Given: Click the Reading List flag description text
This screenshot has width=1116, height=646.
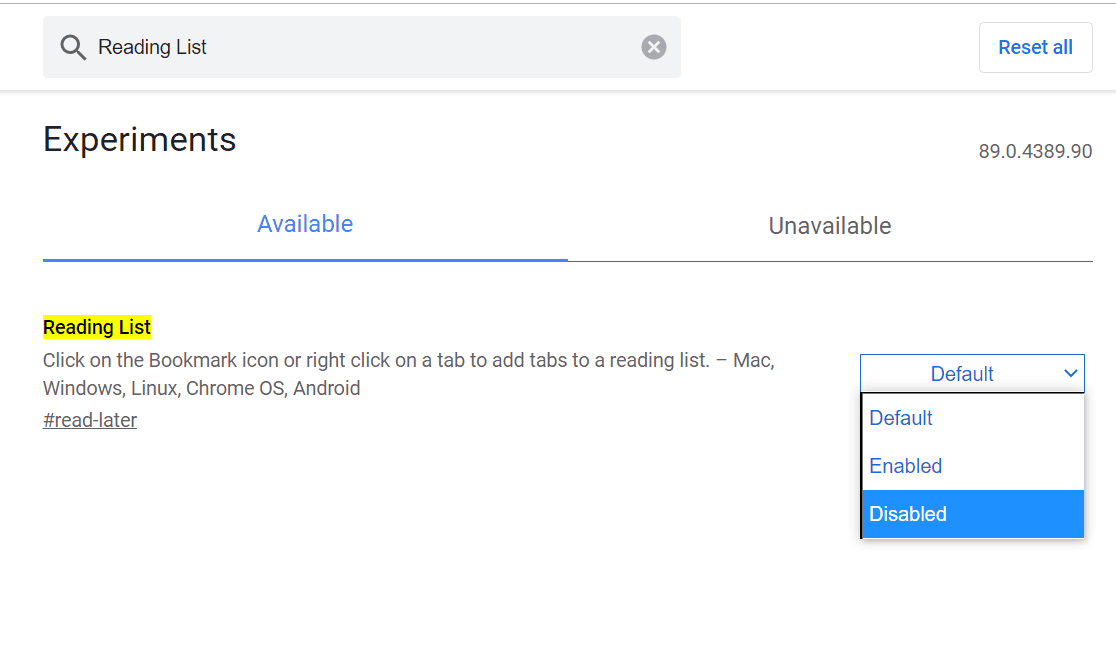Looking at the screenshot, I should point(409,374).
